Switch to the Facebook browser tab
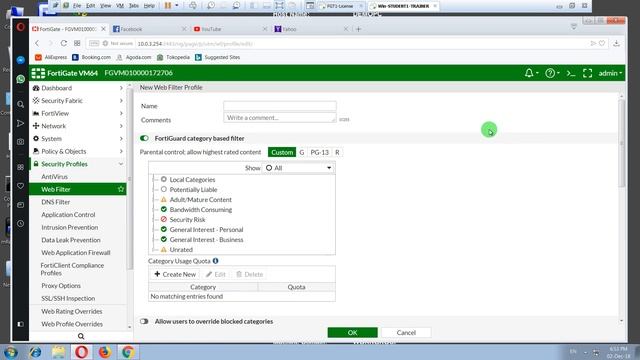The width and height of the screenshot is (640, 360). coord(149,29)
